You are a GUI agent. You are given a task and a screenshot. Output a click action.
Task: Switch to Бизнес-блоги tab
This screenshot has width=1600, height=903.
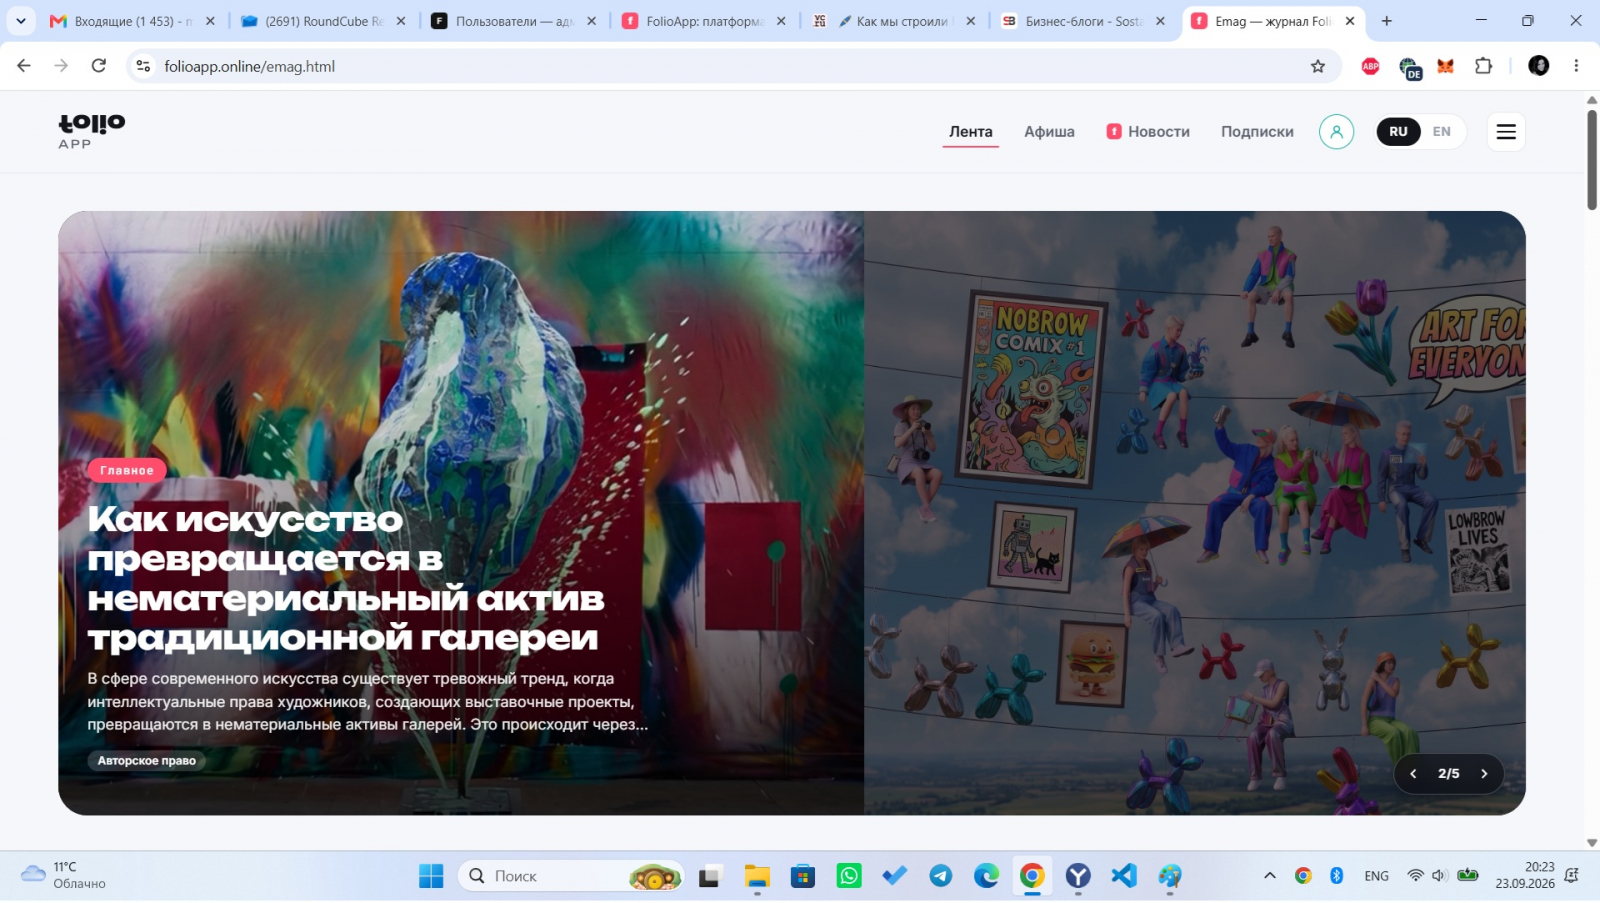point(1085,21)
